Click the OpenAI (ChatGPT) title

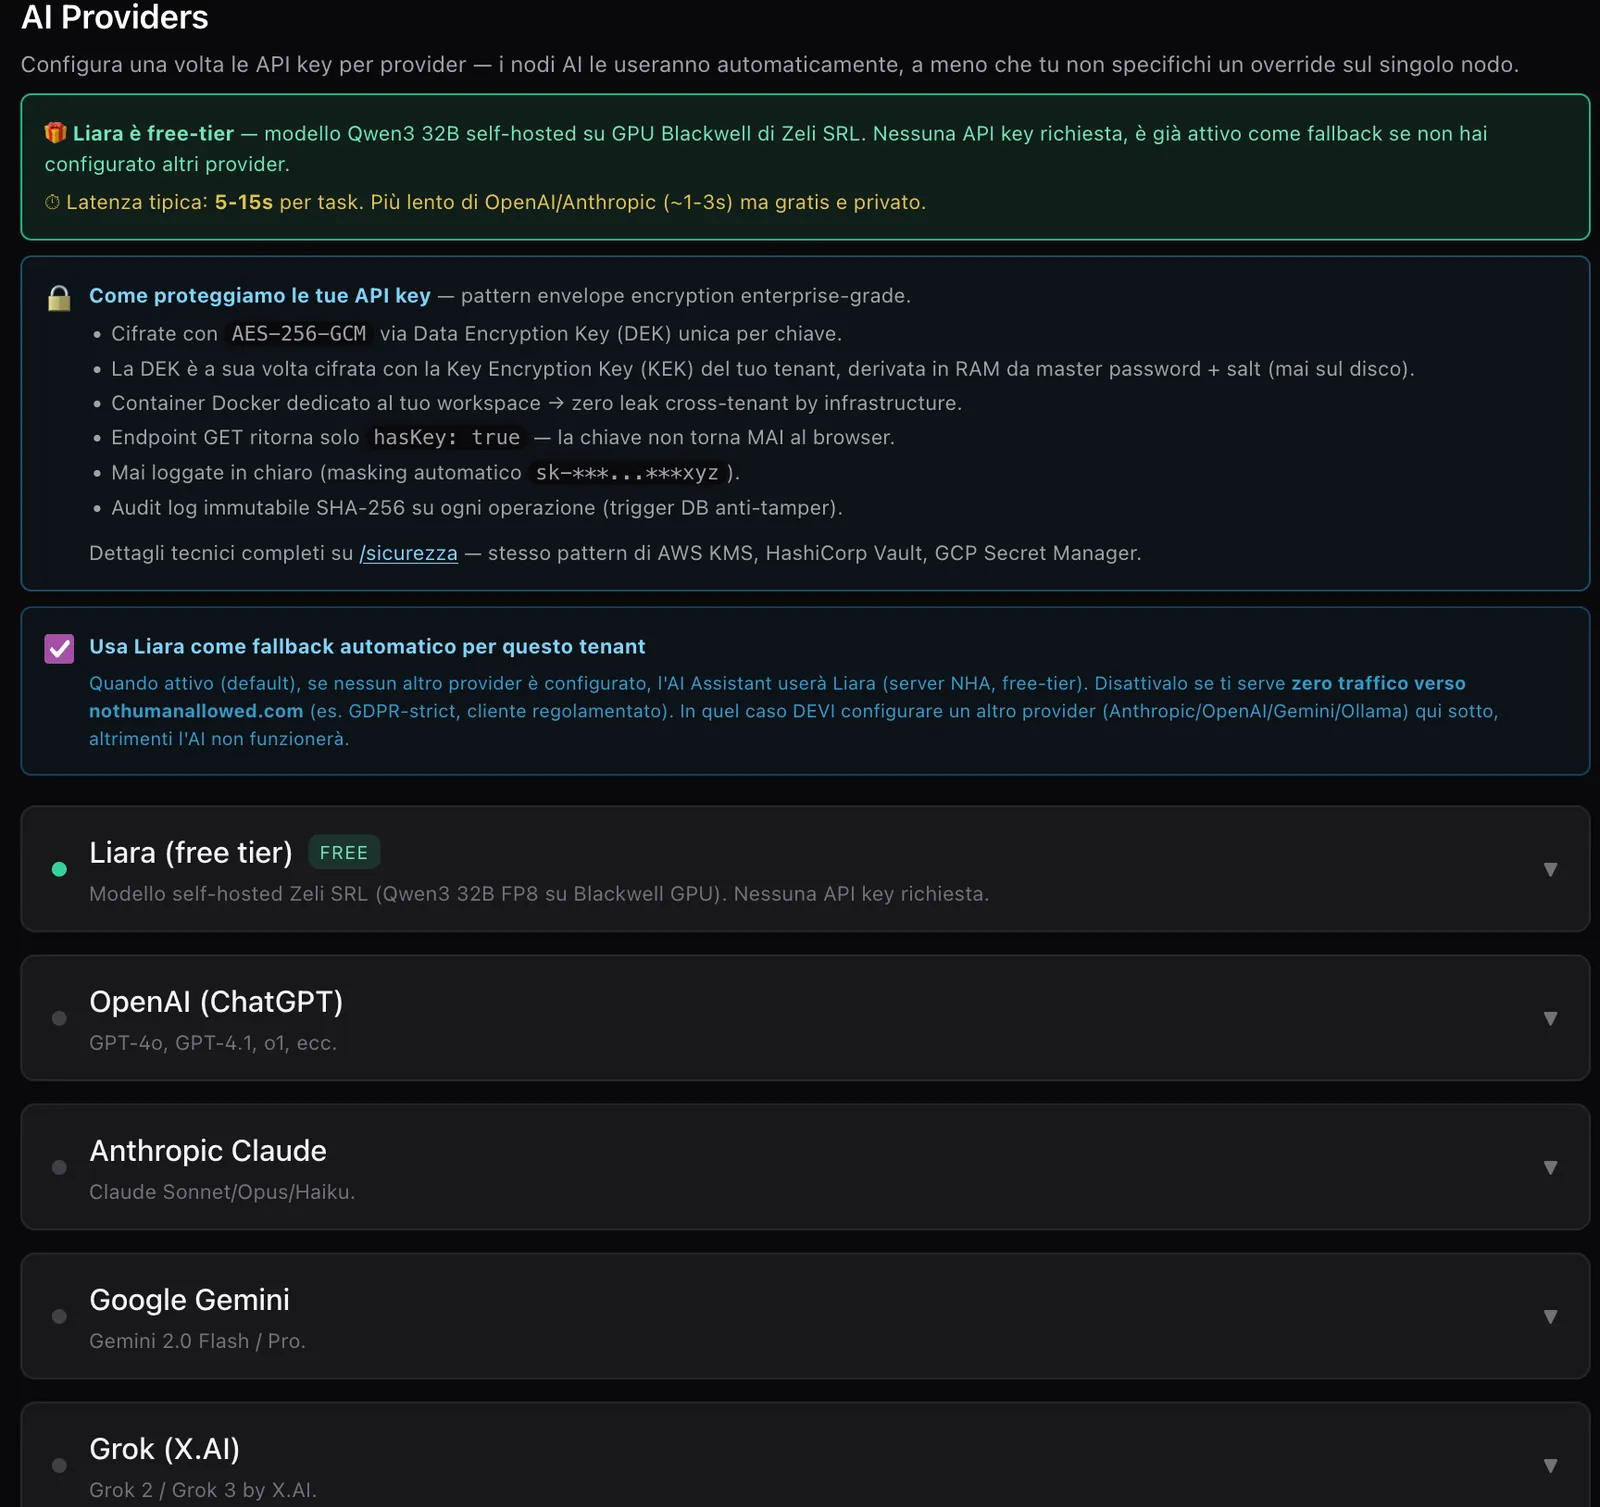(216, 1001)
